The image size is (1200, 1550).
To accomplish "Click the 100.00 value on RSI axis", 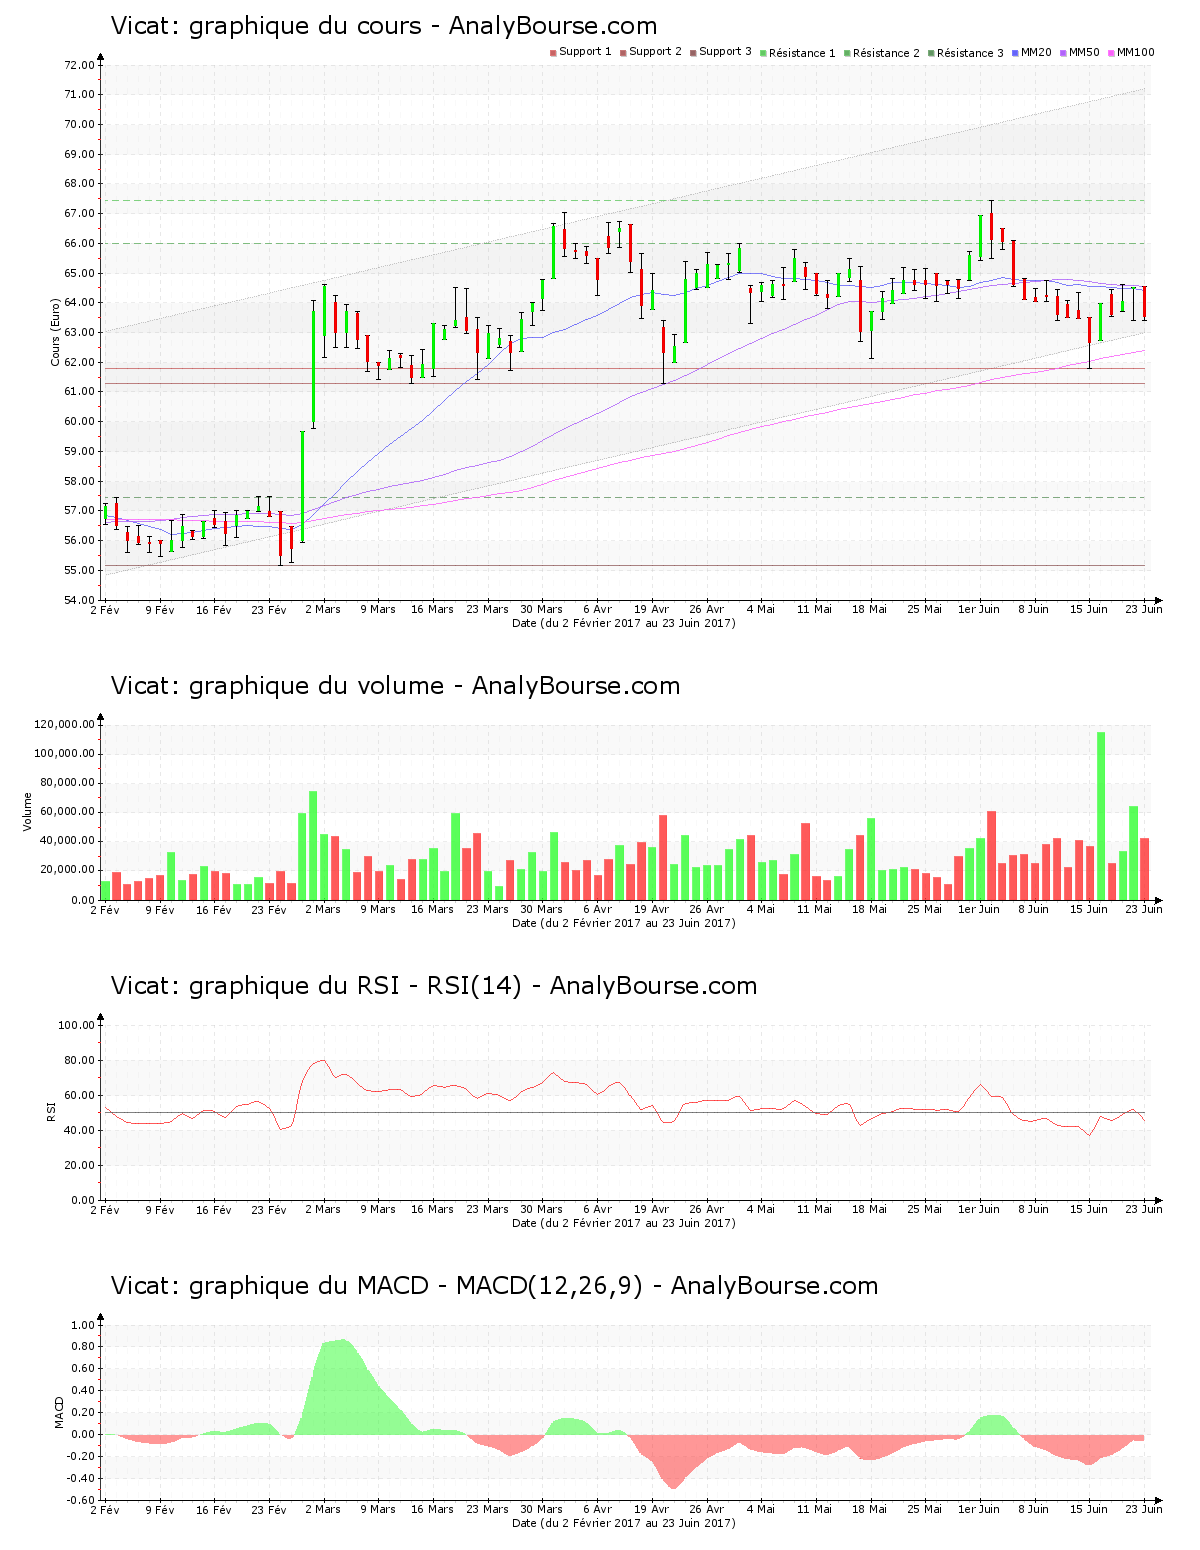I will tap(76, 1025).
